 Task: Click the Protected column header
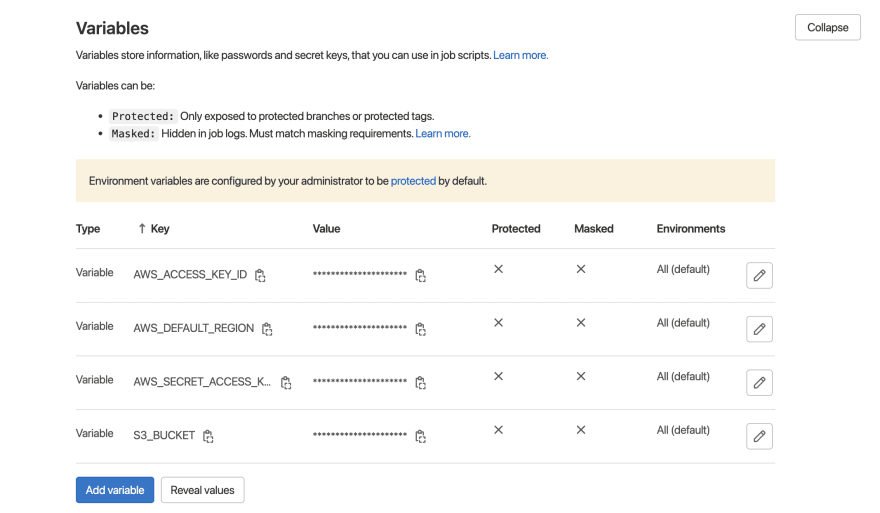(516, 228)
